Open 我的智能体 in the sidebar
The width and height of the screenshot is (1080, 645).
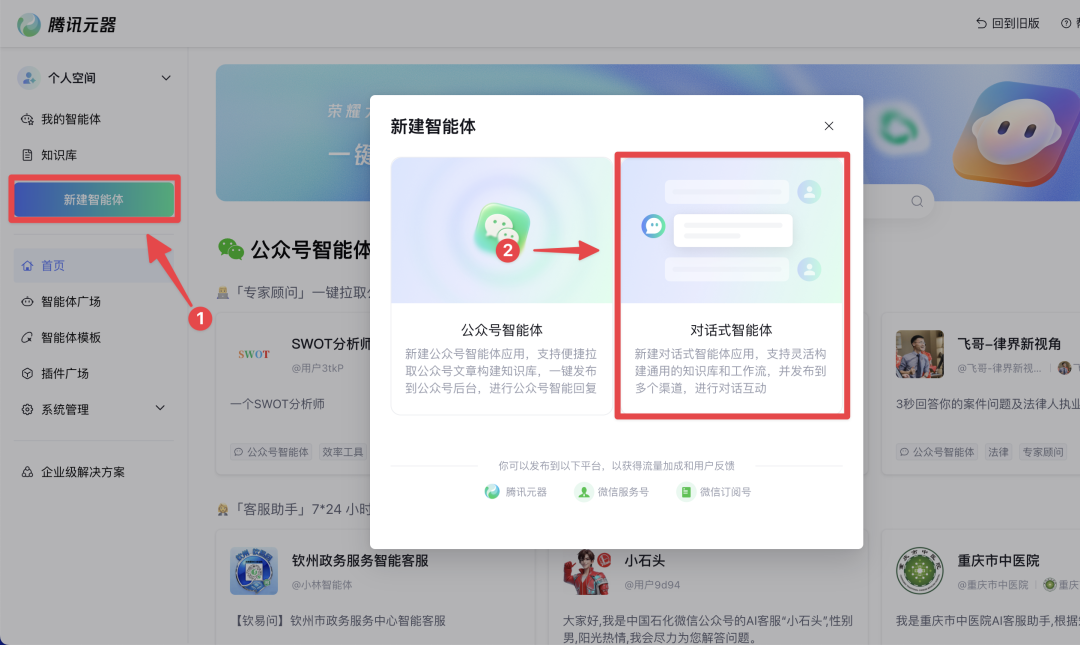point(70,119)
